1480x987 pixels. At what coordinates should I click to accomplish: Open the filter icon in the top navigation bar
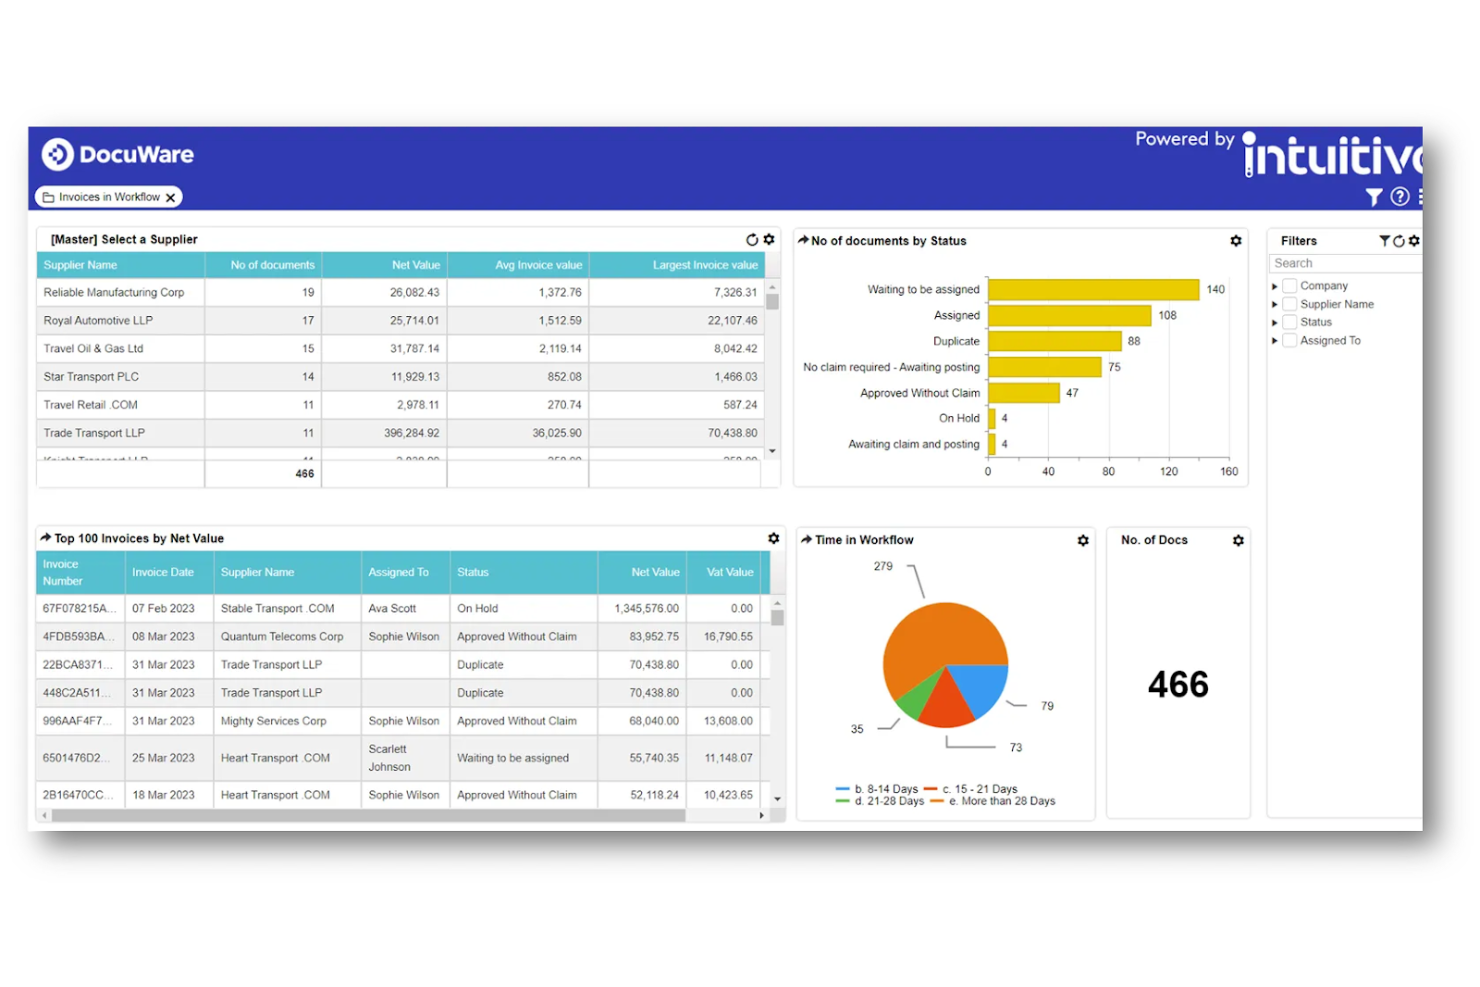pyautogui.click(x=1374, y=197)
